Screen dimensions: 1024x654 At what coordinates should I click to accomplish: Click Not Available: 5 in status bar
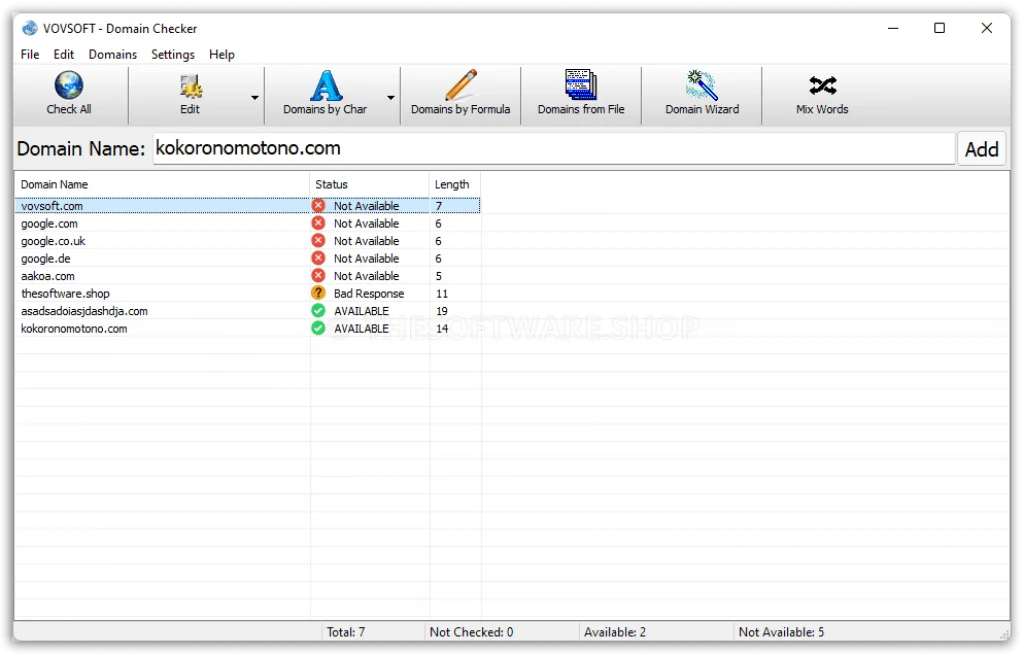781,632
